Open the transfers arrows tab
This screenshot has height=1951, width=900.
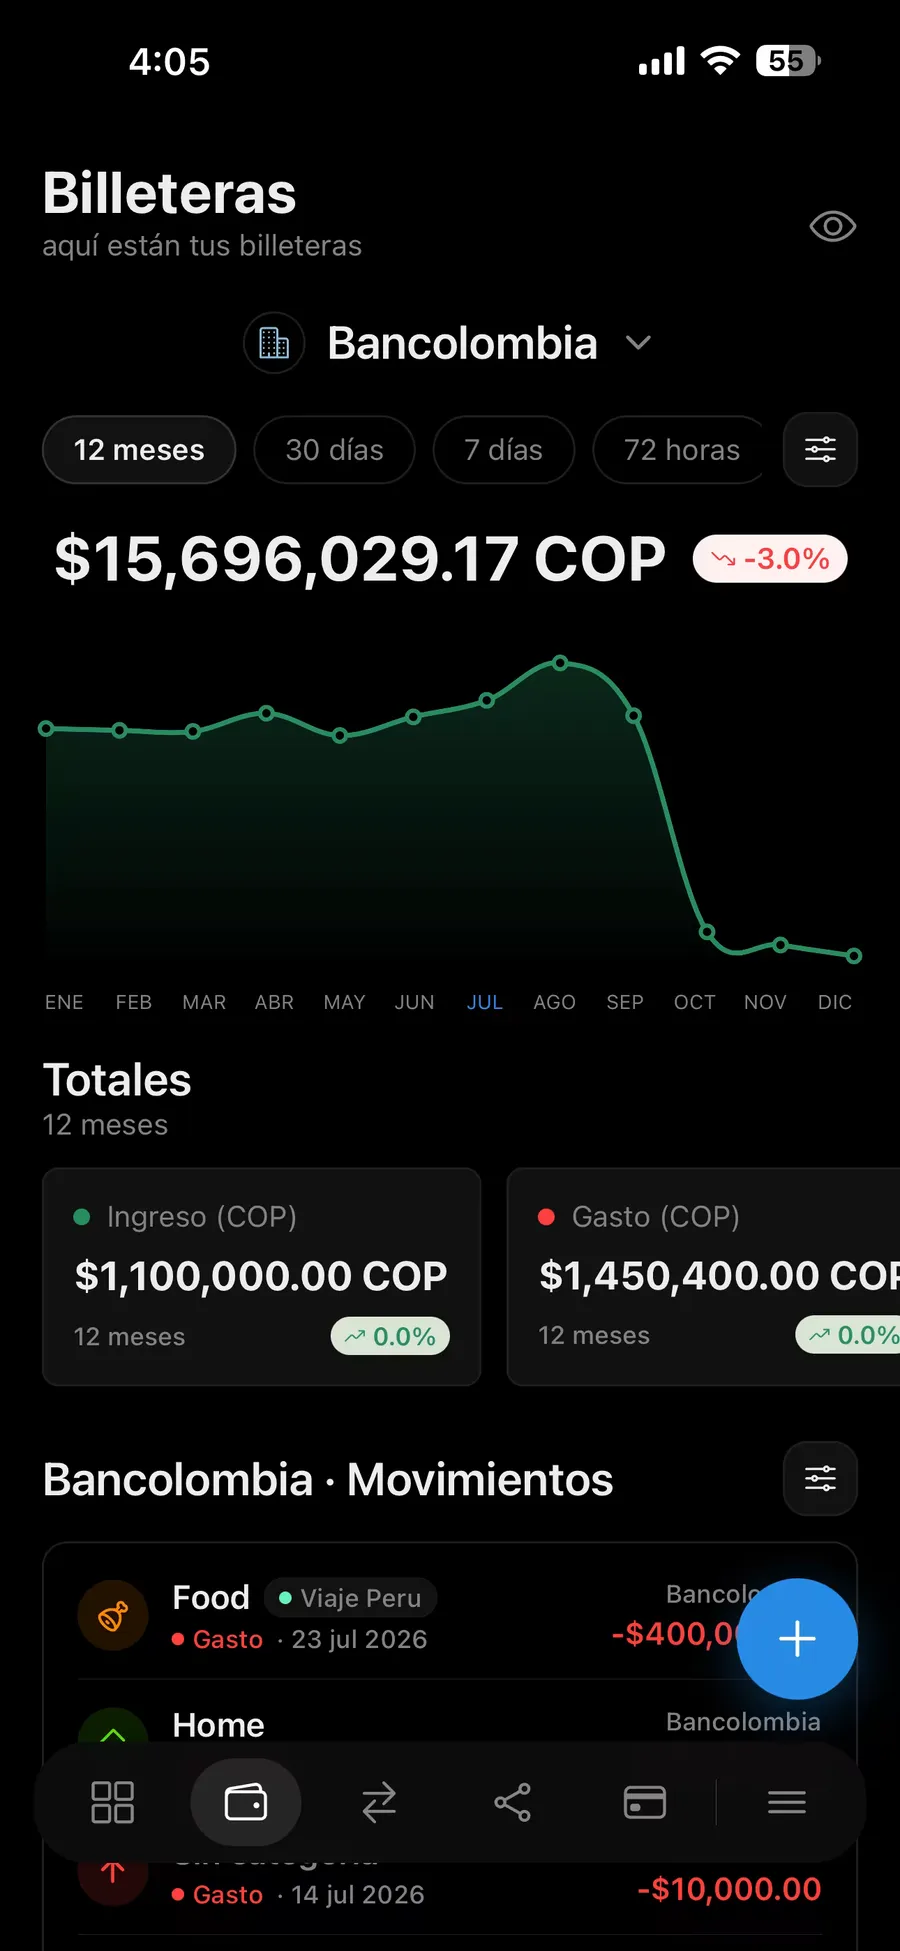pos(379,1802)
